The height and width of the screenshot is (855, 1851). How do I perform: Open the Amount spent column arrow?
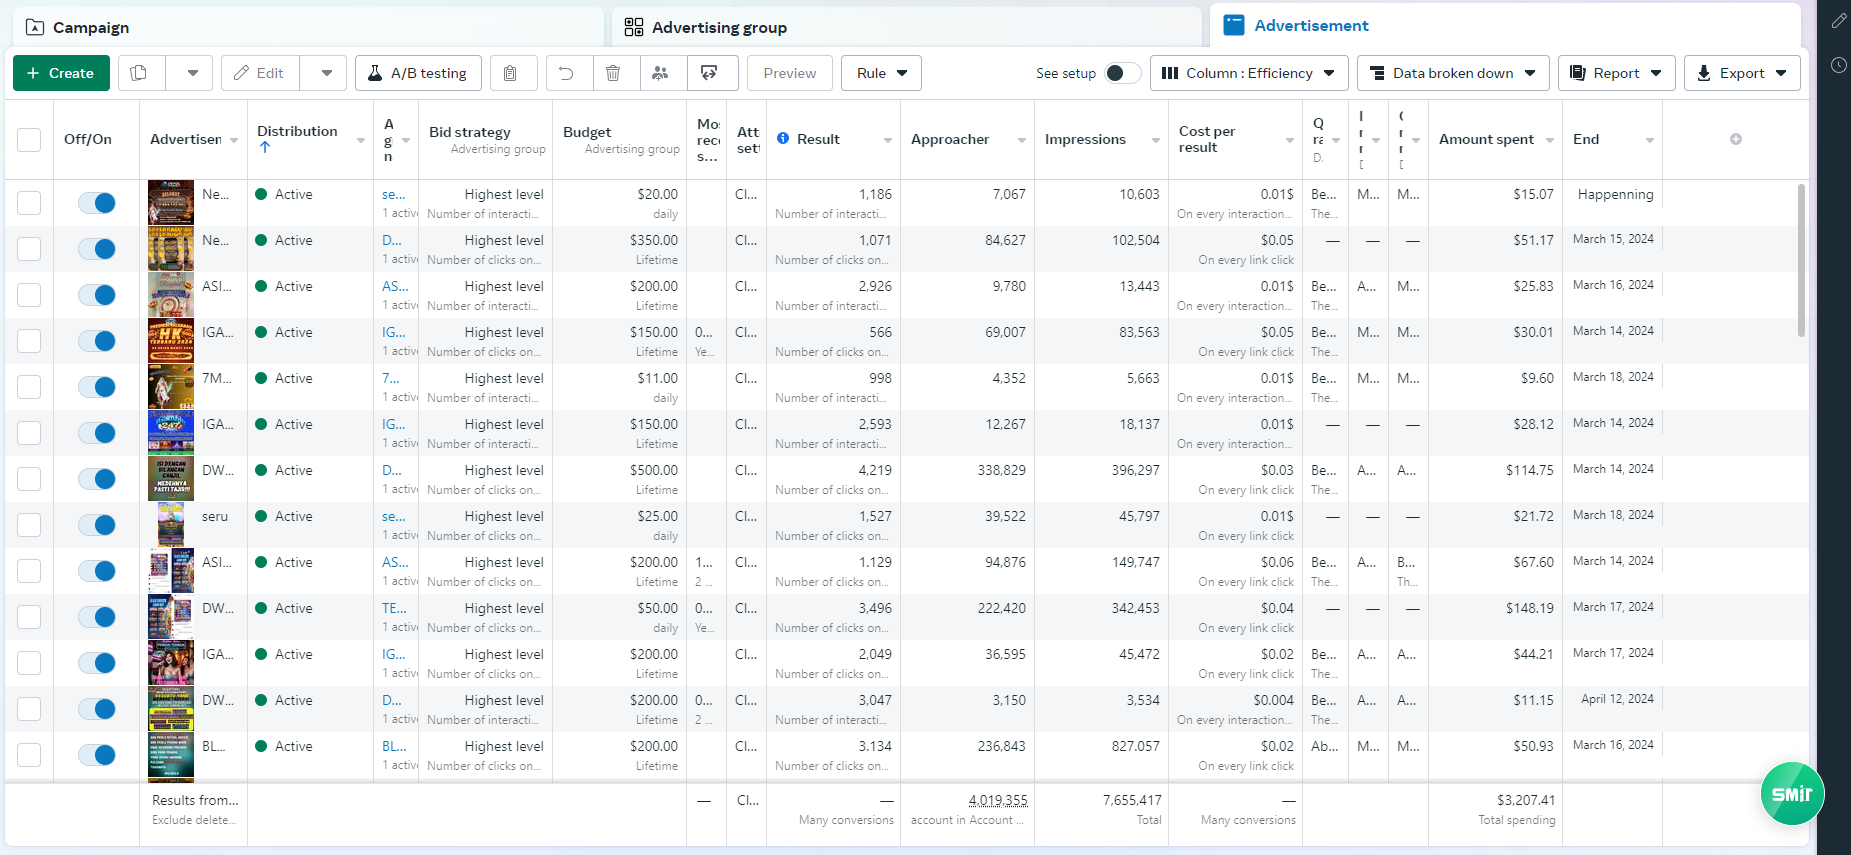click(1550, 140)
